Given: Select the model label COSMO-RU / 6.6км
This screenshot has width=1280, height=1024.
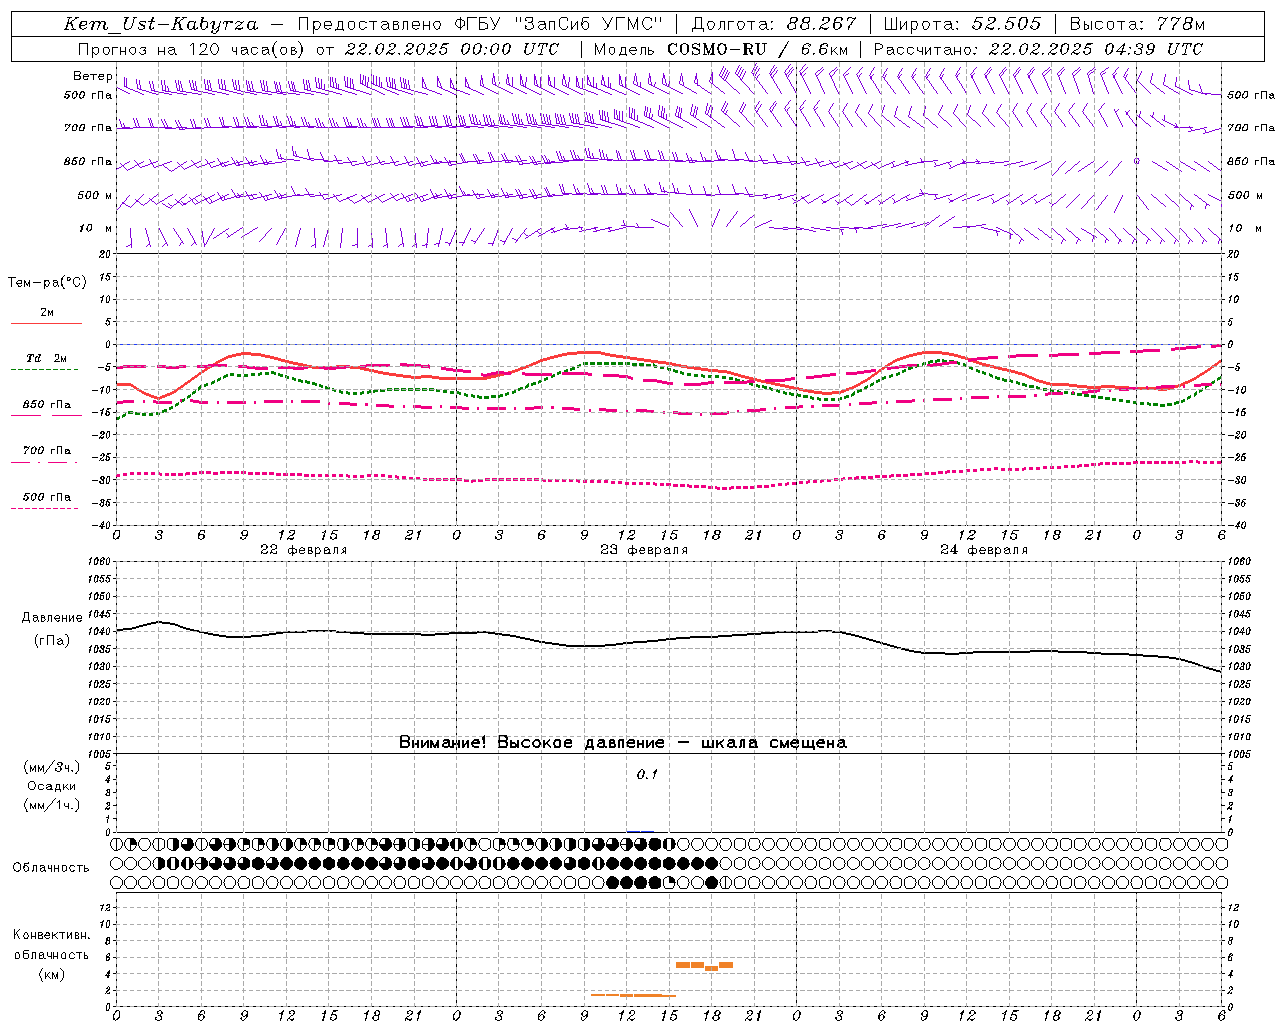Looking at the screenshot, I should coord(757,49).
